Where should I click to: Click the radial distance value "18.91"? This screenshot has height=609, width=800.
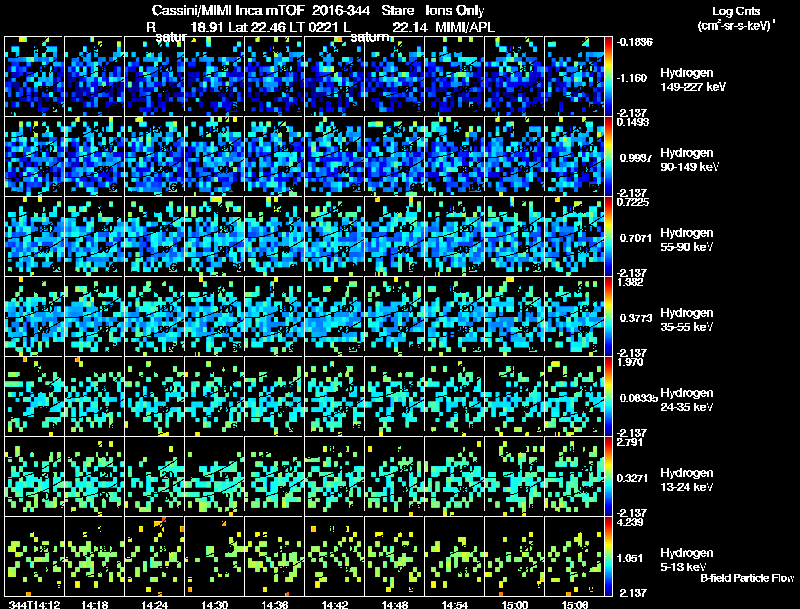tap(207, 27)
